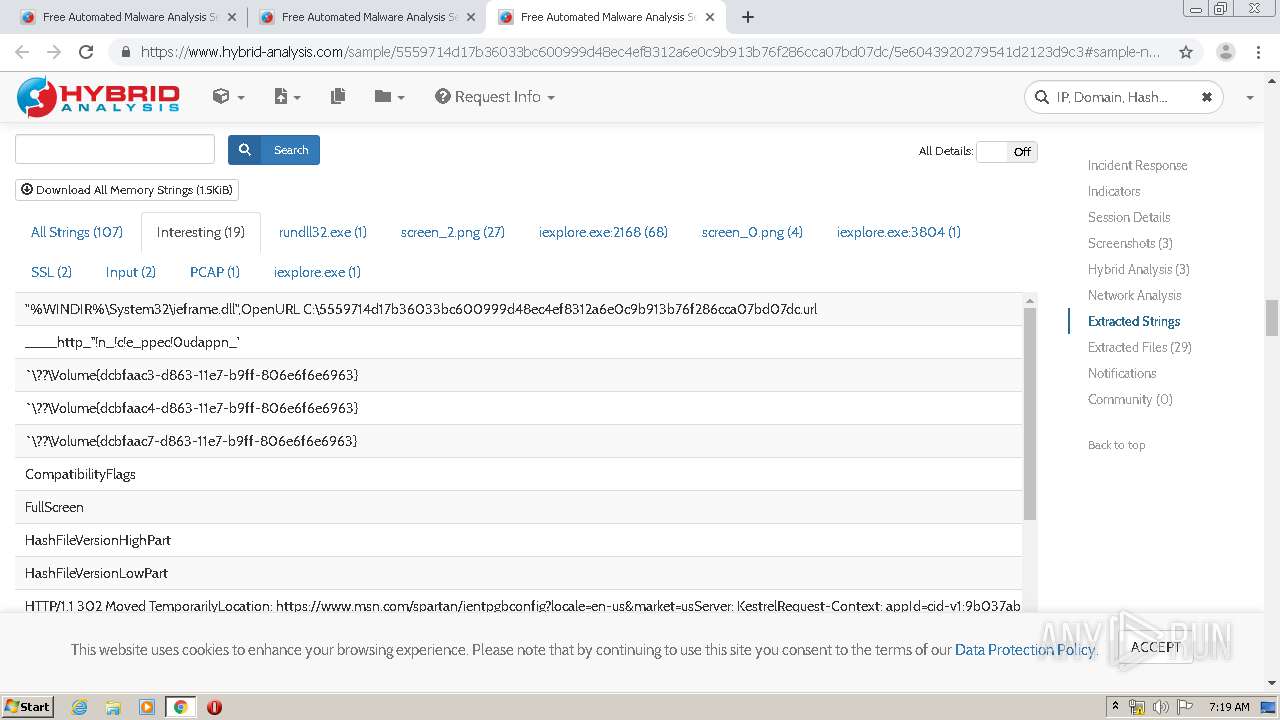Open the Data Protection Policy link

click(1025, 649)
